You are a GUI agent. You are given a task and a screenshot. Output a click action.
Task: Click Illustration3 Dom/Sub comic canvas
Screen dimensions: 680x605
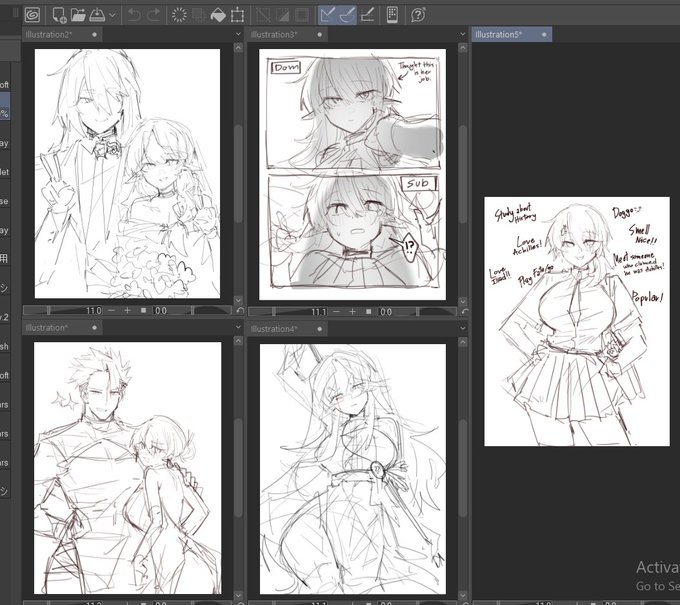[x=353, y=174]
